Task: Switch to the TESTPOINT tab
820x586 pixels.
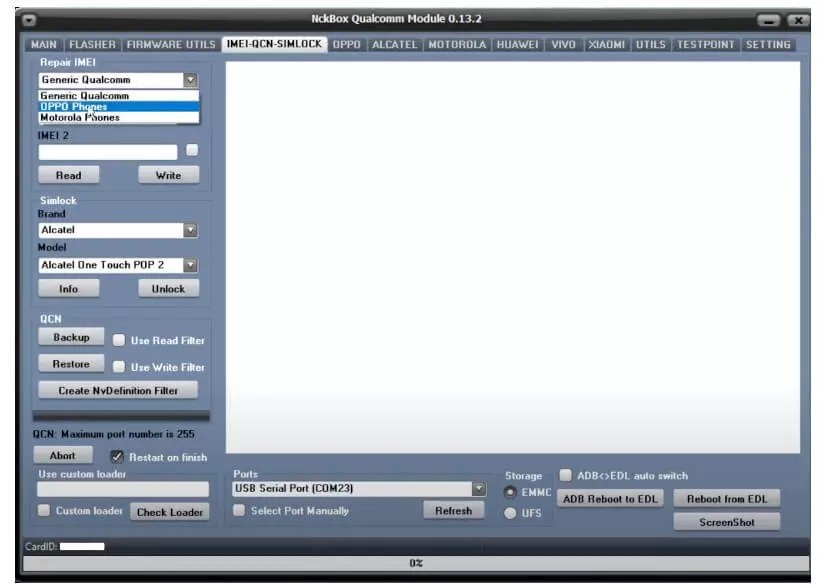Action: (x=705, y=44)
